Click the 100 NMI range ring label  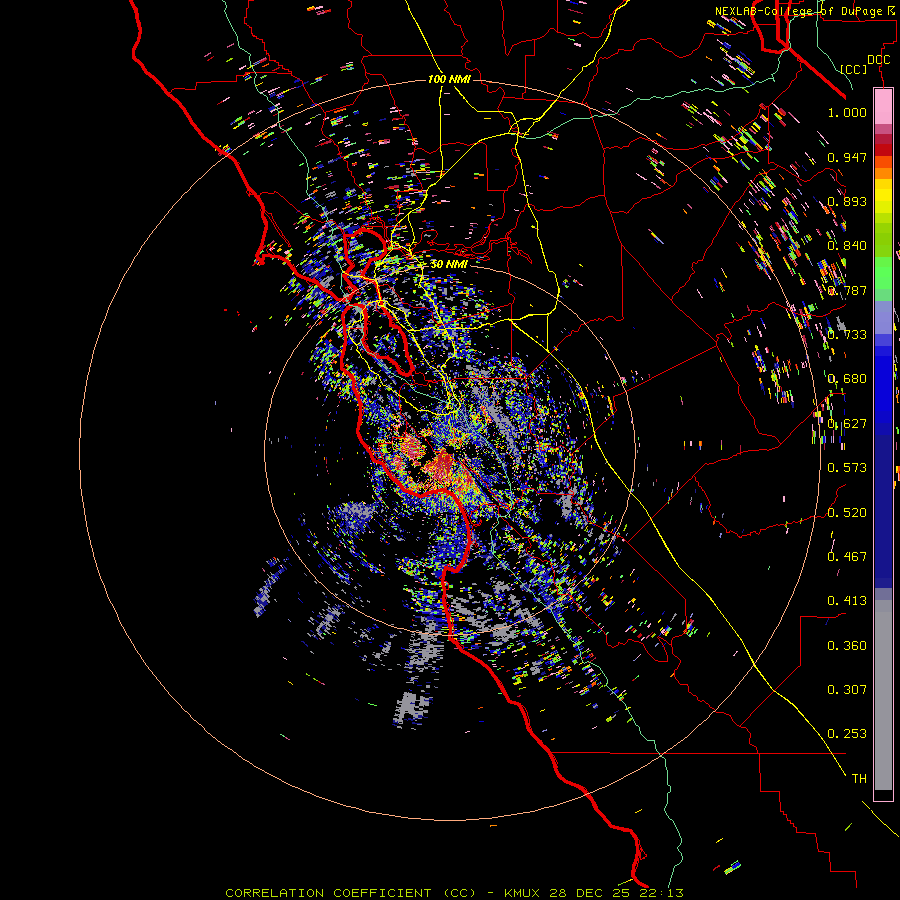point(449,79)
